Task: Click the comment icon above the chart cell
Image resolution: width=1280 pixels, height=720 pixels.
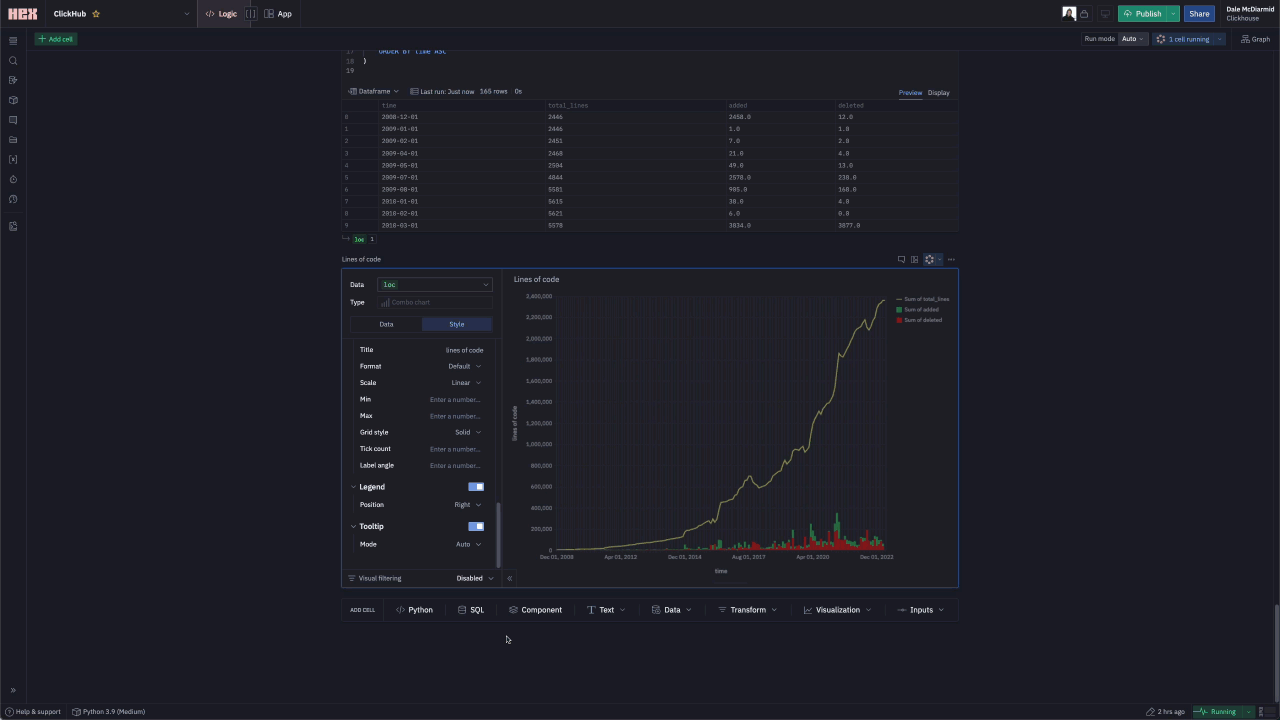Action: coord(901,259)
